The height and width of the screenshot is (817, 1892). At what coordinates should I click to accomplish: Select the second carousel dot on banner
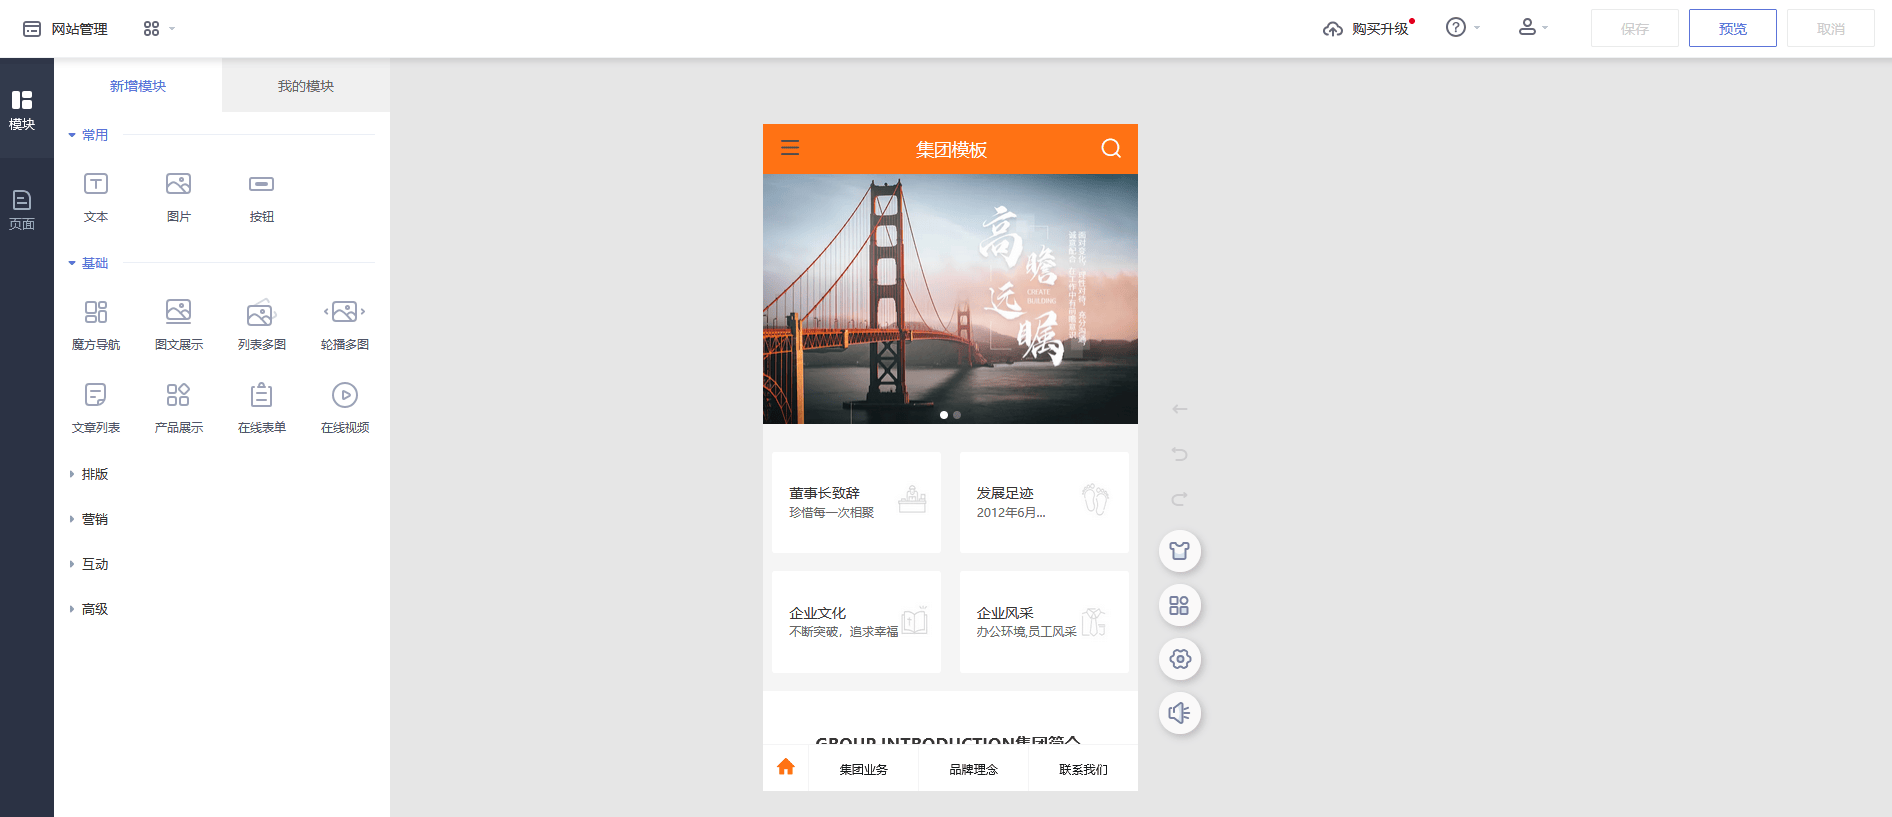click(957, 415)
